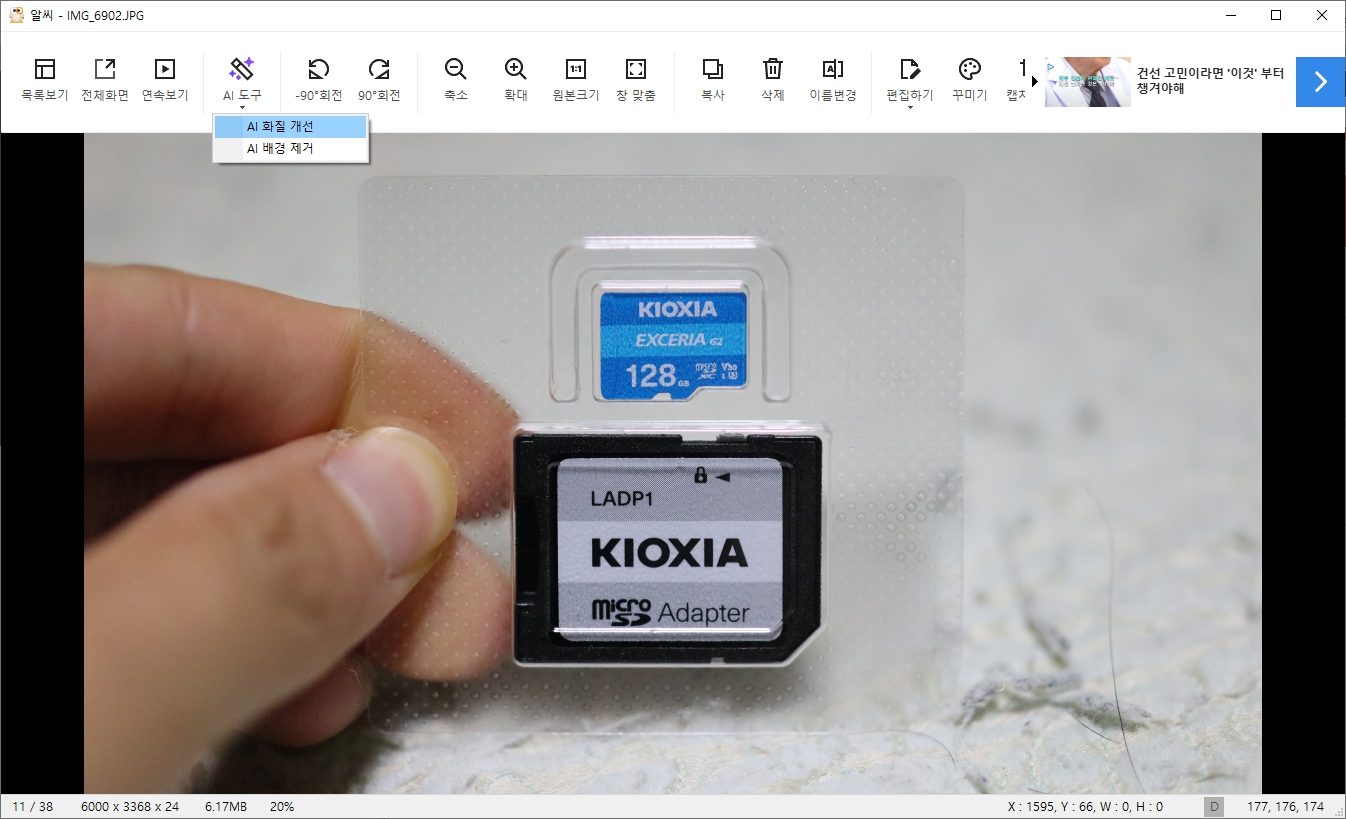Start 연속보기 slideshow
This screenshot has width=1346, height=819.
click(x=165, y=80)
